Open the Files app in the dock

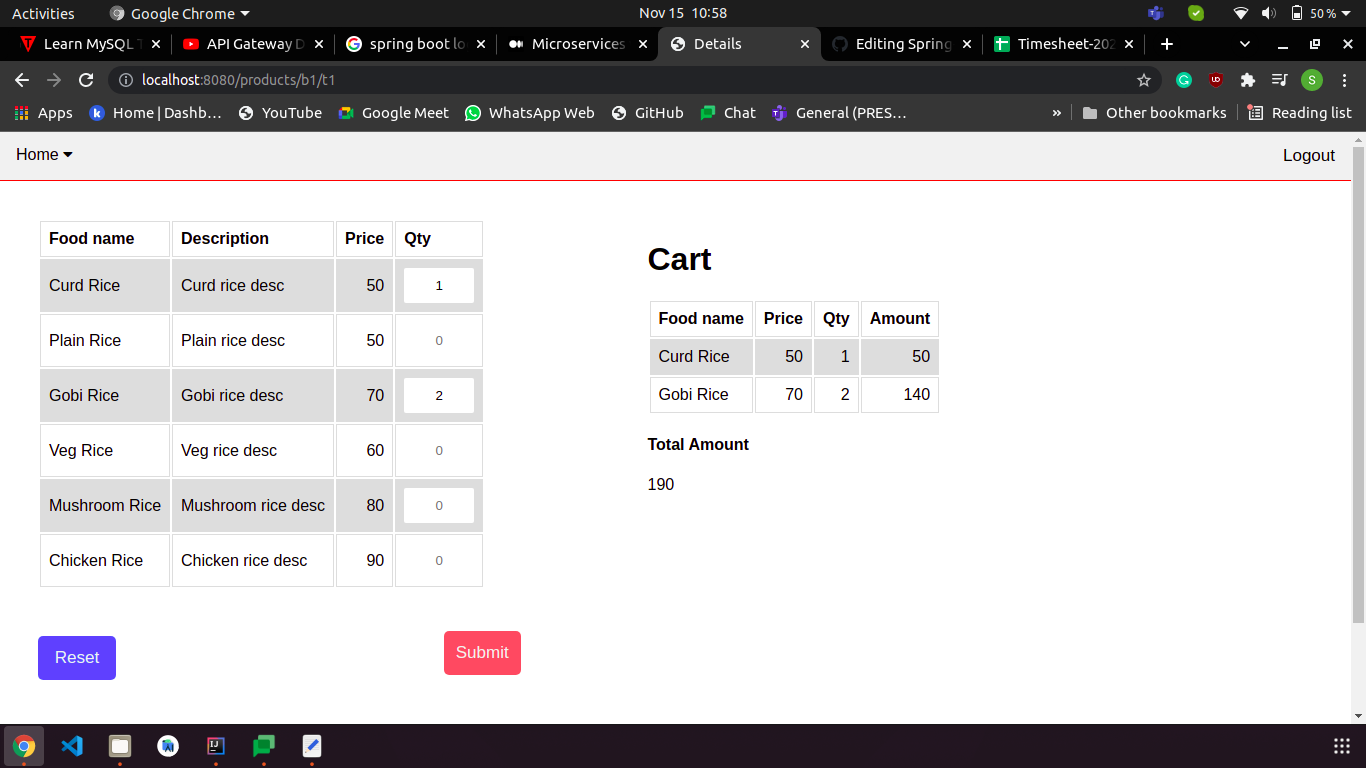[120, 746]
